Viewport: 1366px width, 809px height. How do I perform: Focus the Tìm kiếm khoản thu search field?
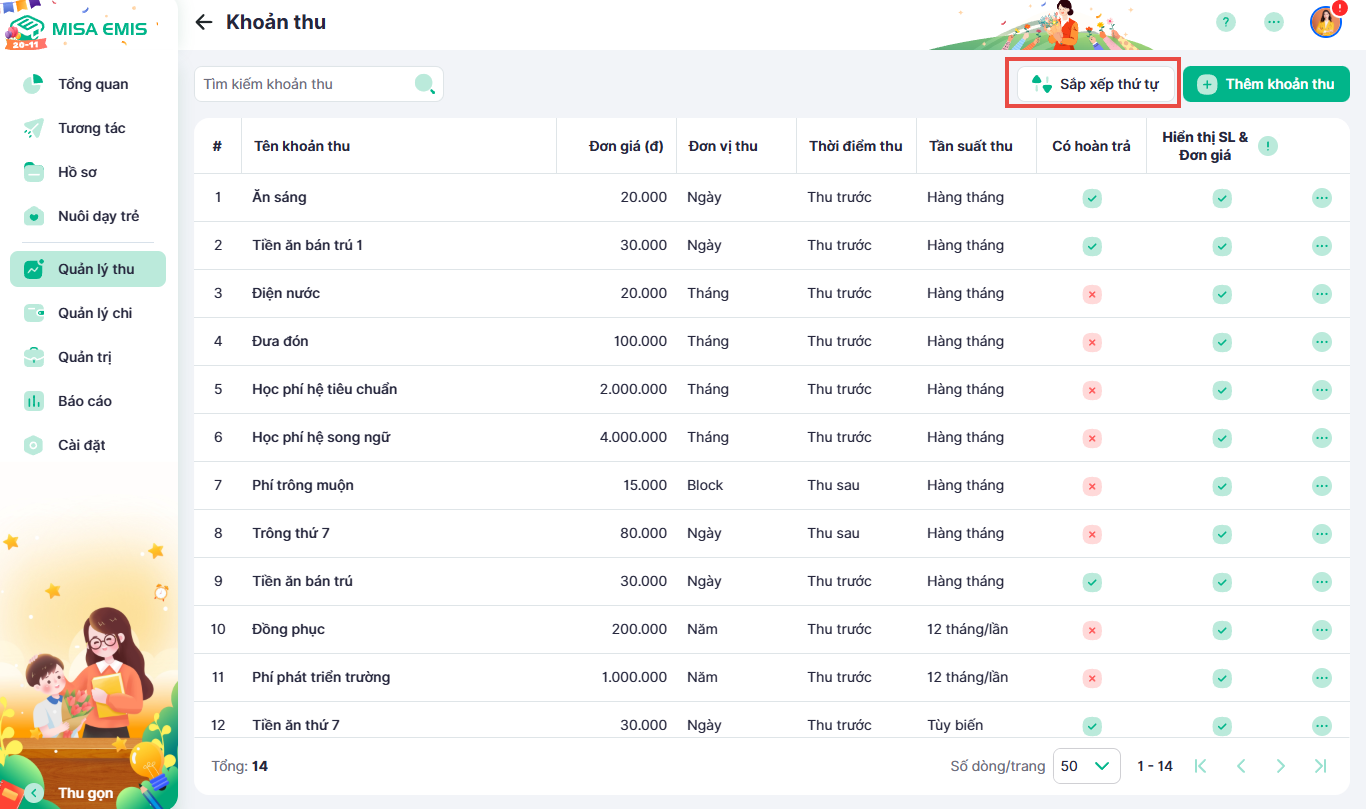305,84
